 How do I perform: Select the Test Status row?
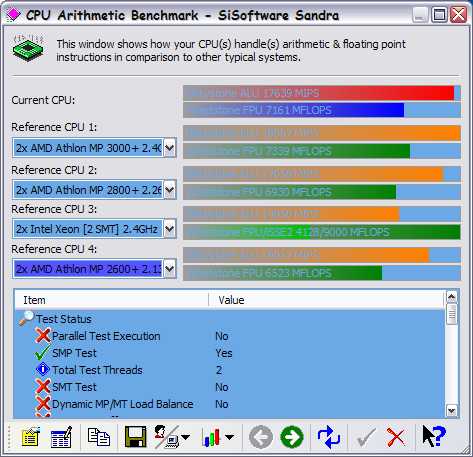(x=230, y=319)
